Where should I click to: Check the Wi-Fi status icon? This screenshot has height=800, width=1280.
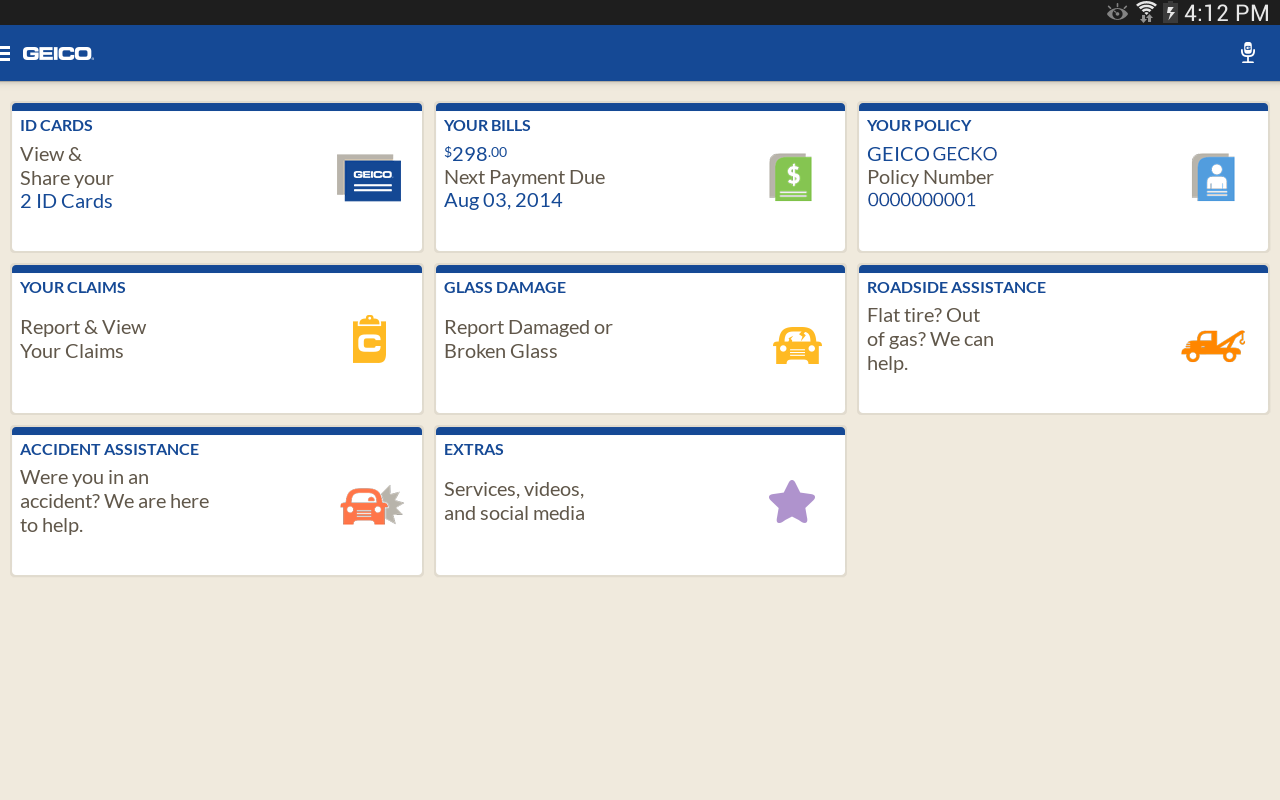(1146, 12)
